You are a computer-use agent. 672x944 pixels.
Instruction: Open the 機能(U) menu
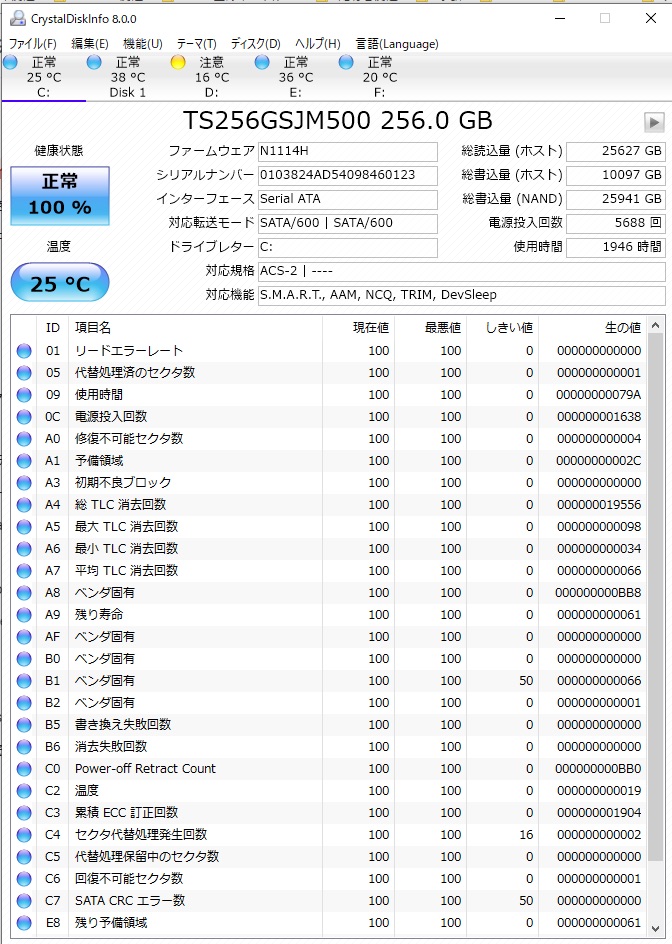coord(143,44)
